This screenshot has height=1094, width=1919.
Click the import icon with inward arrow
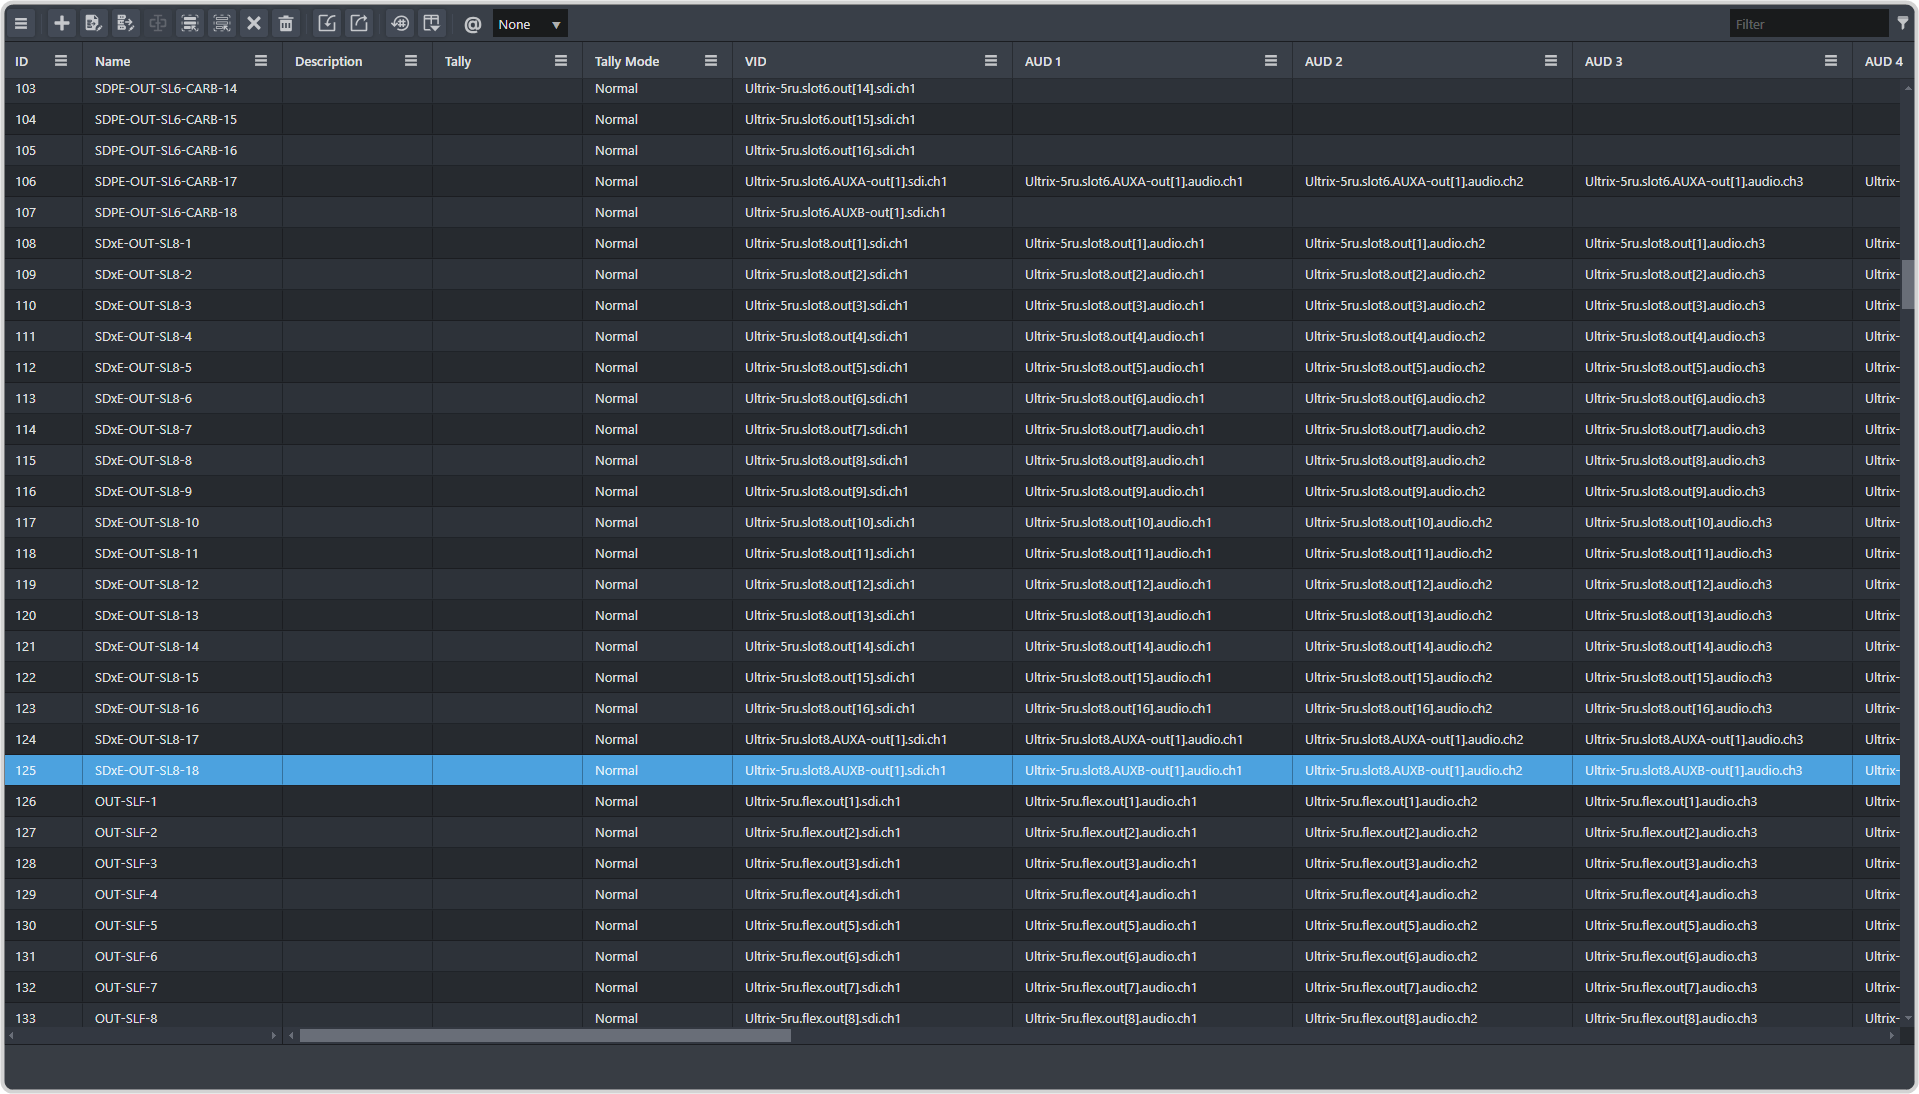pyautogui.click(x=327, y=23)
